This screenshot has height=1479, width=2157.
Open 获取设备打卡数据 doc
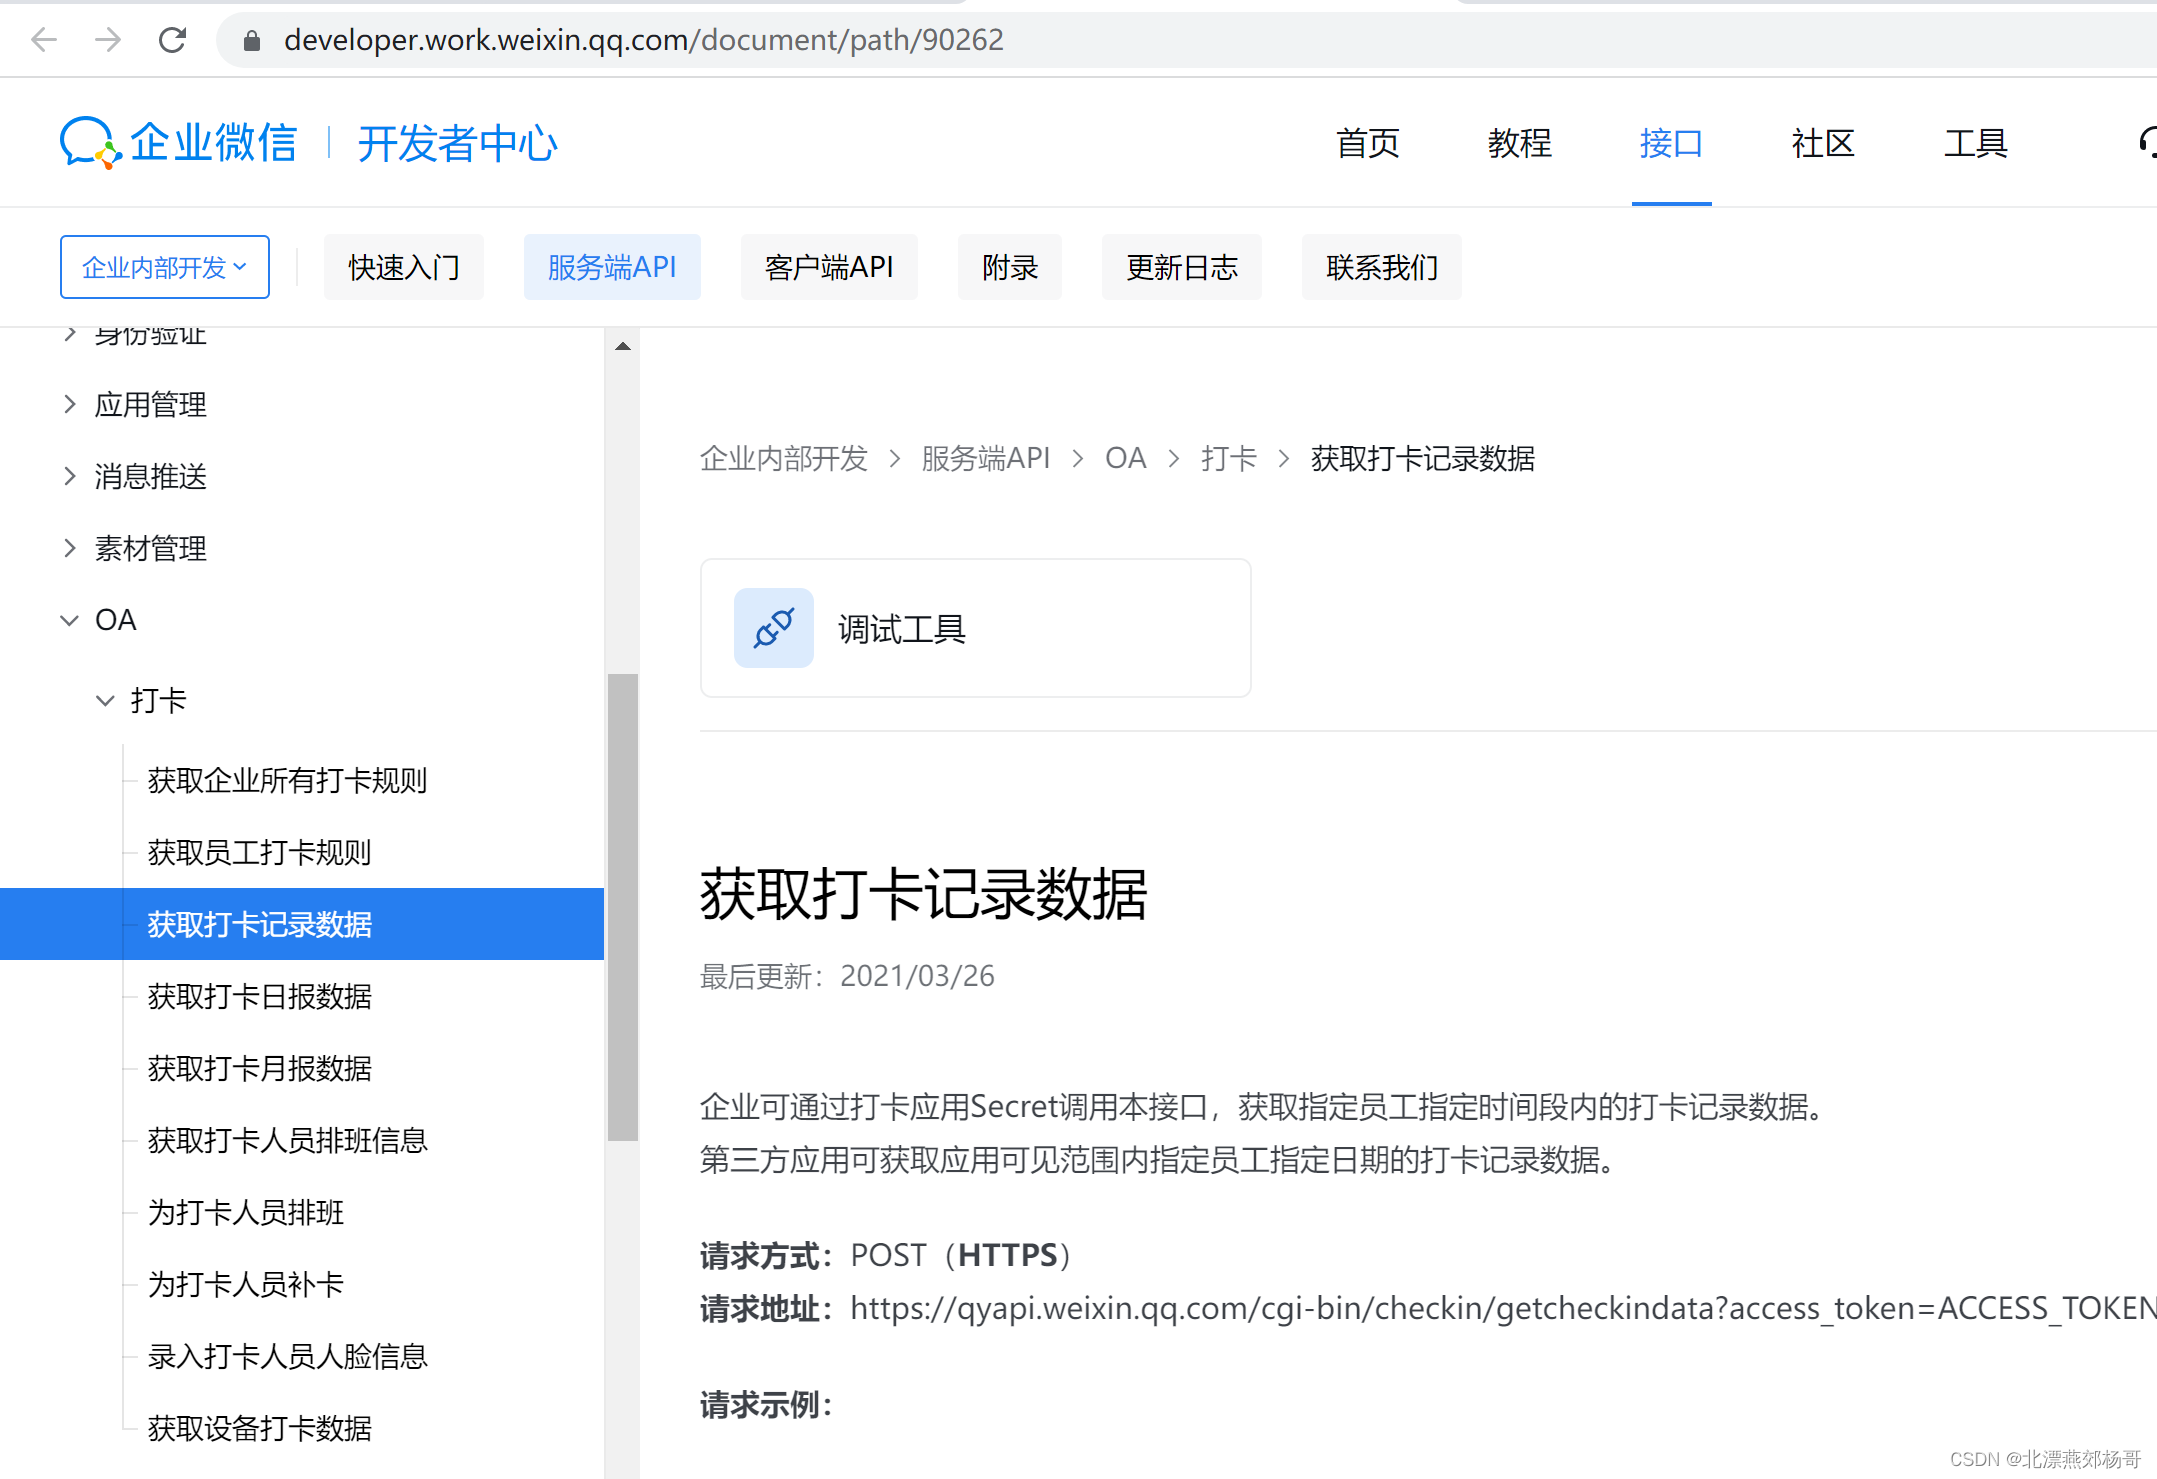[259, 1428]
